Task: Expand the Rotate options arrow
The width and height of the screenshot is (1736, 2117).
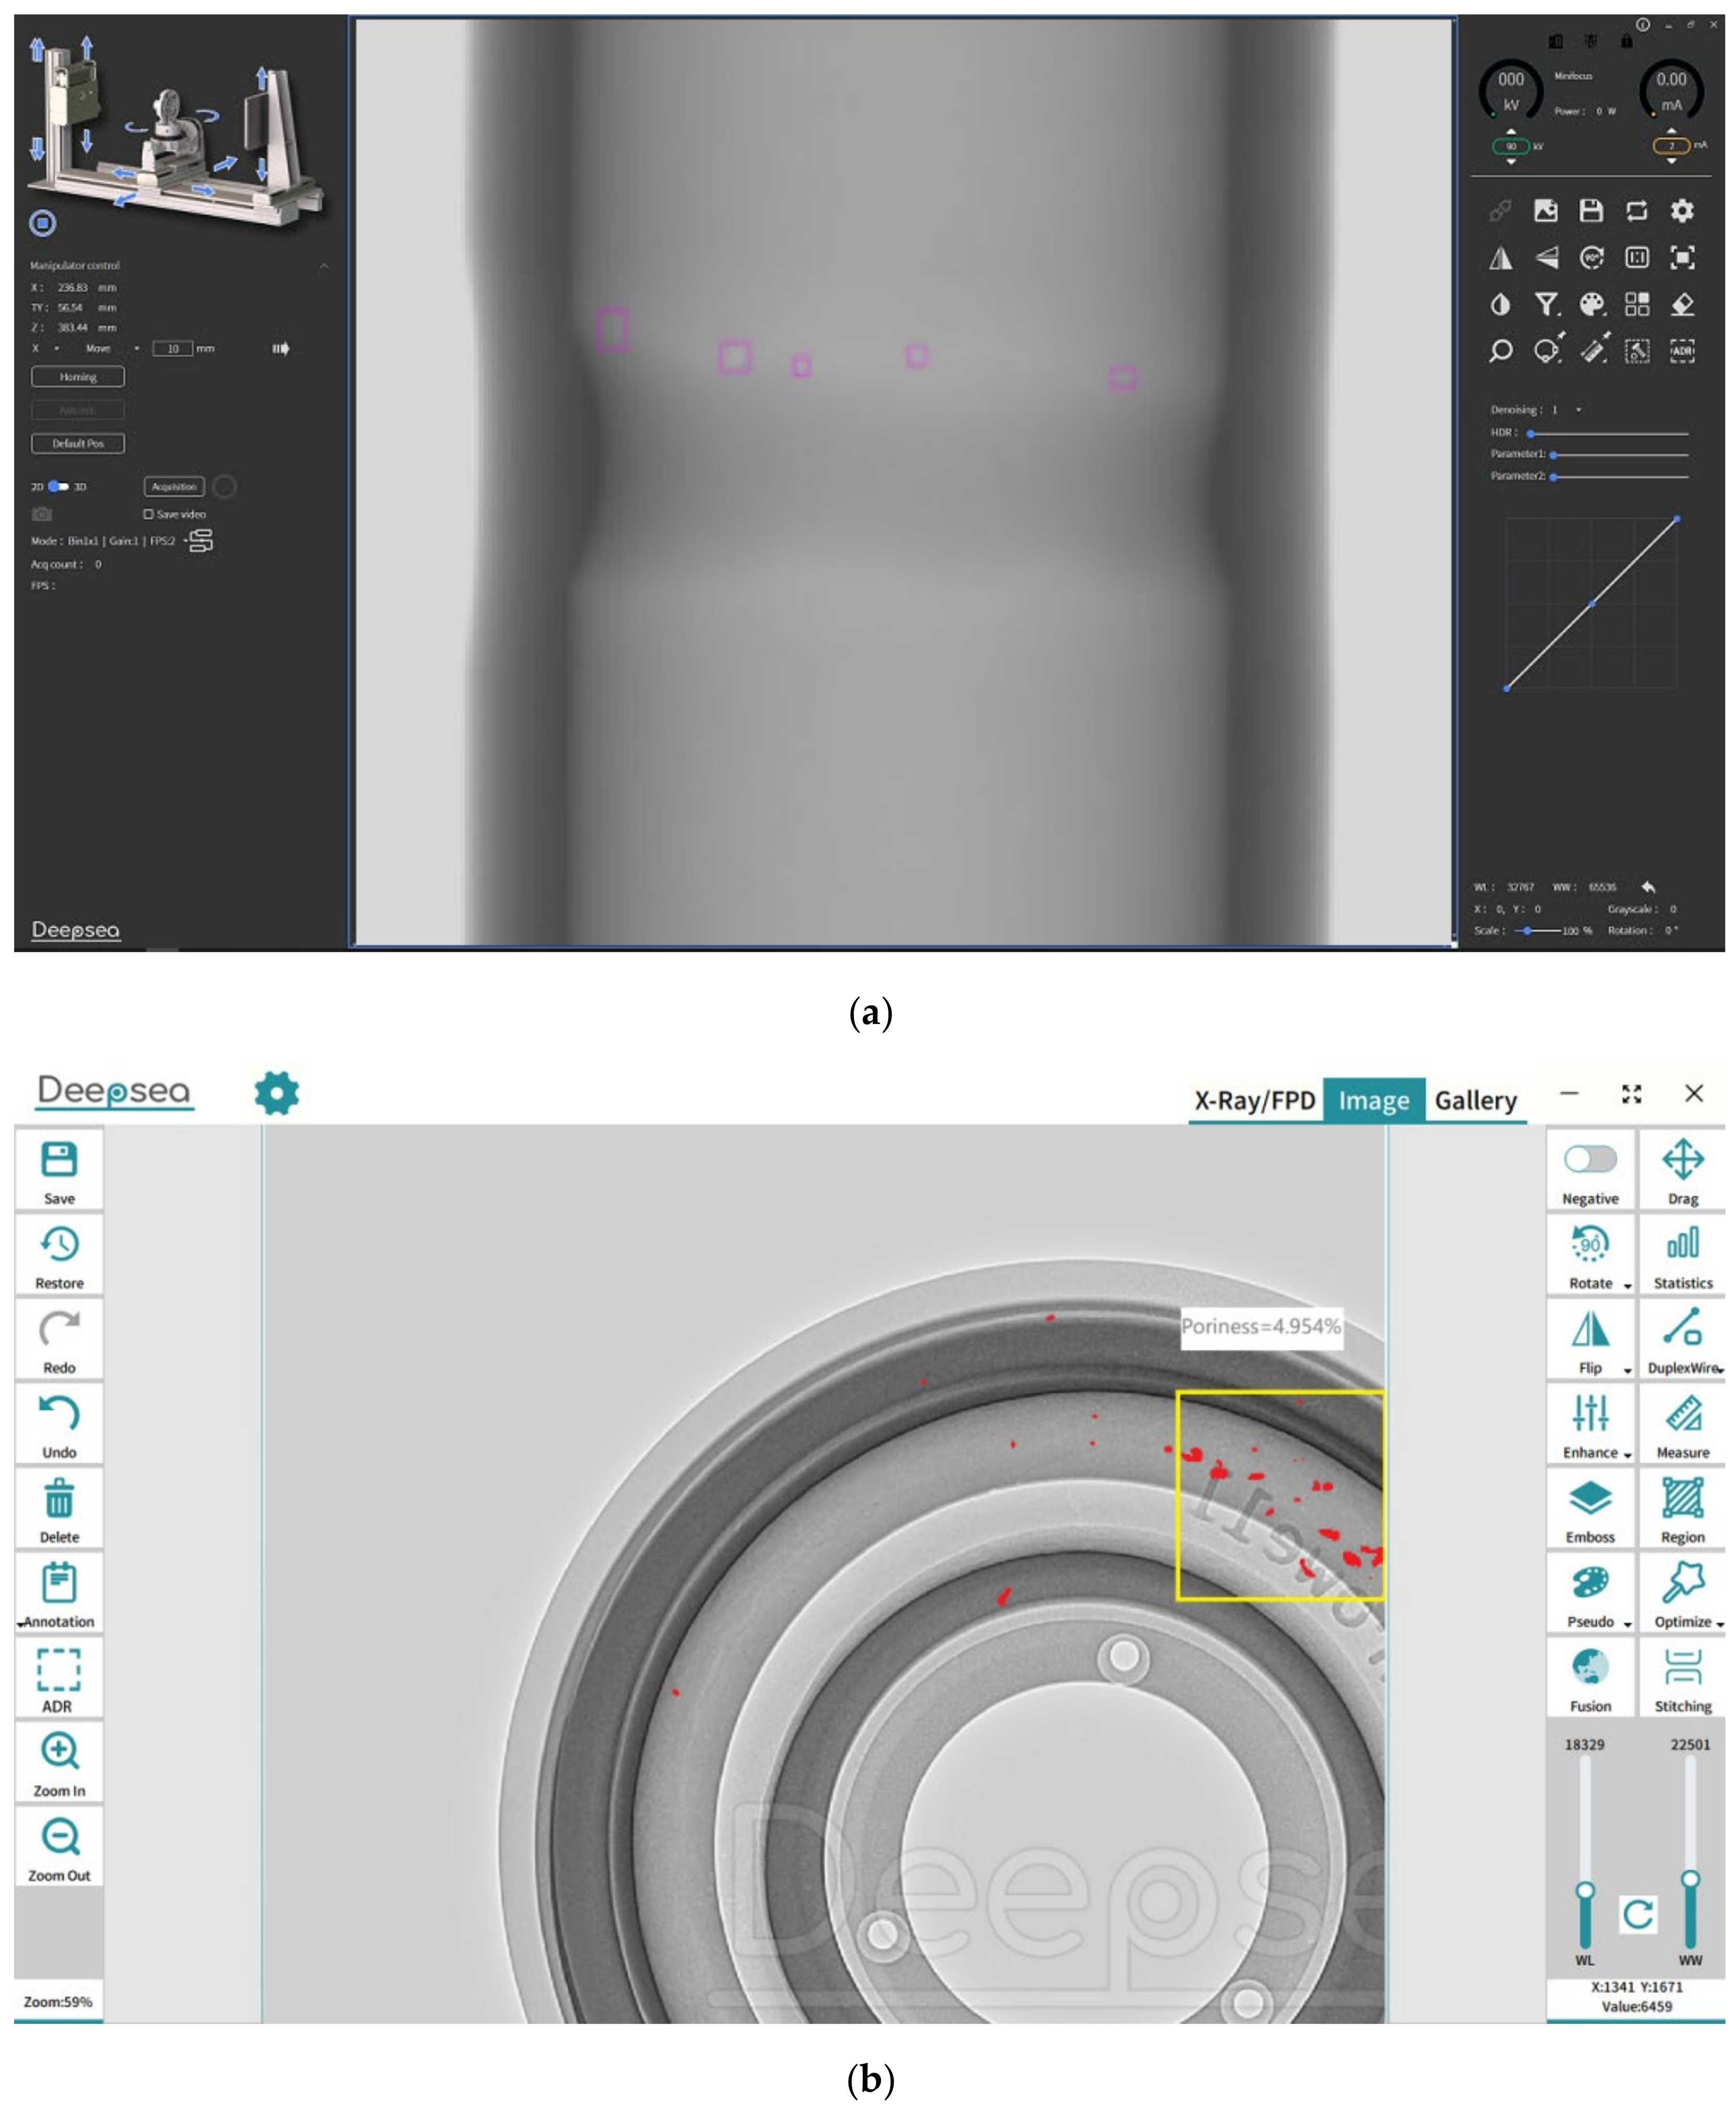Action: click(x=1627, y=1287)
